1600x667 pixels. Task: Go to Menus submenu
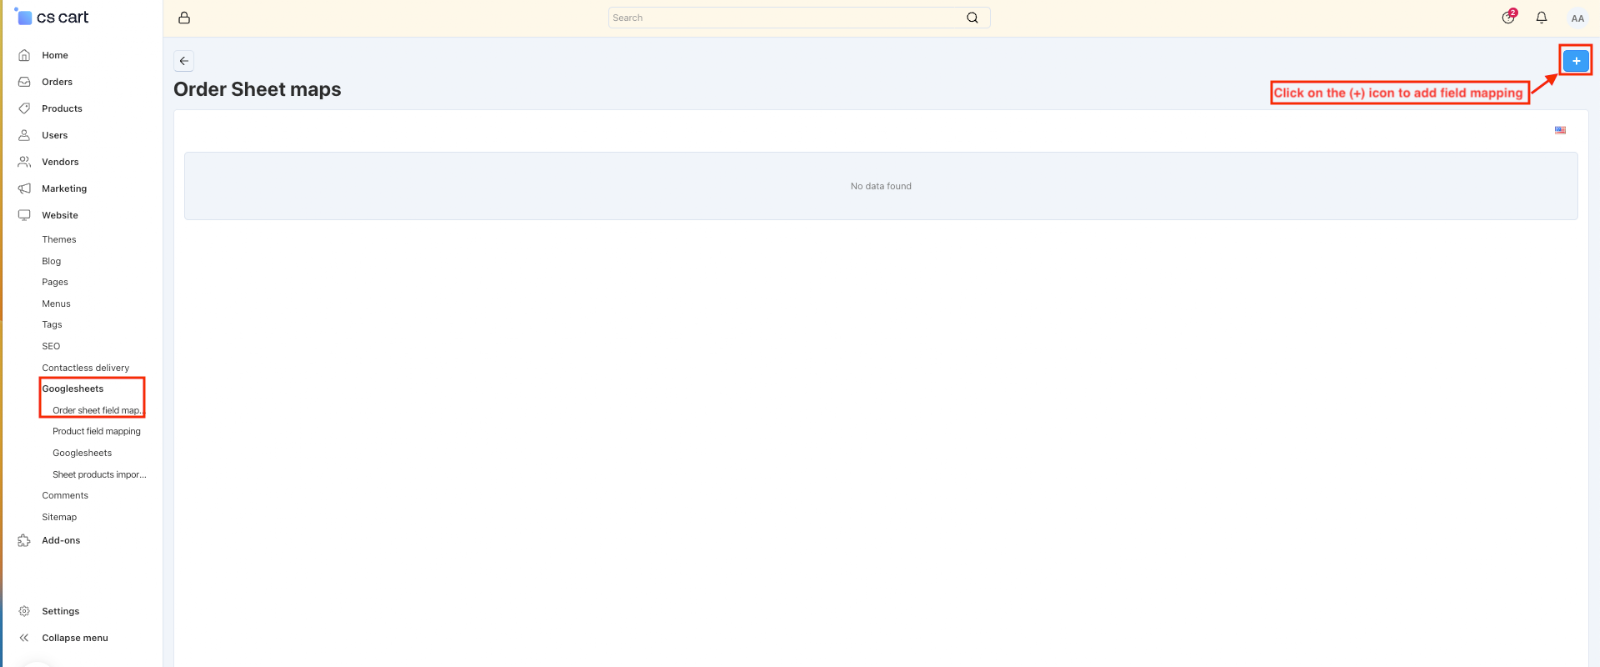coord(56,304)
